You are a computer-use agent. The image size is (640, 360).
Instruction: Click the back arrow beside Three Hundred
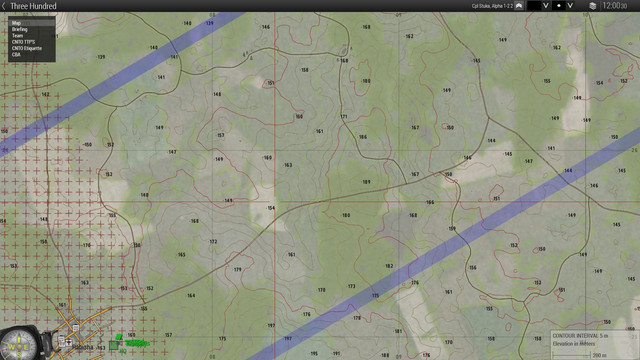tap(4, 6)
